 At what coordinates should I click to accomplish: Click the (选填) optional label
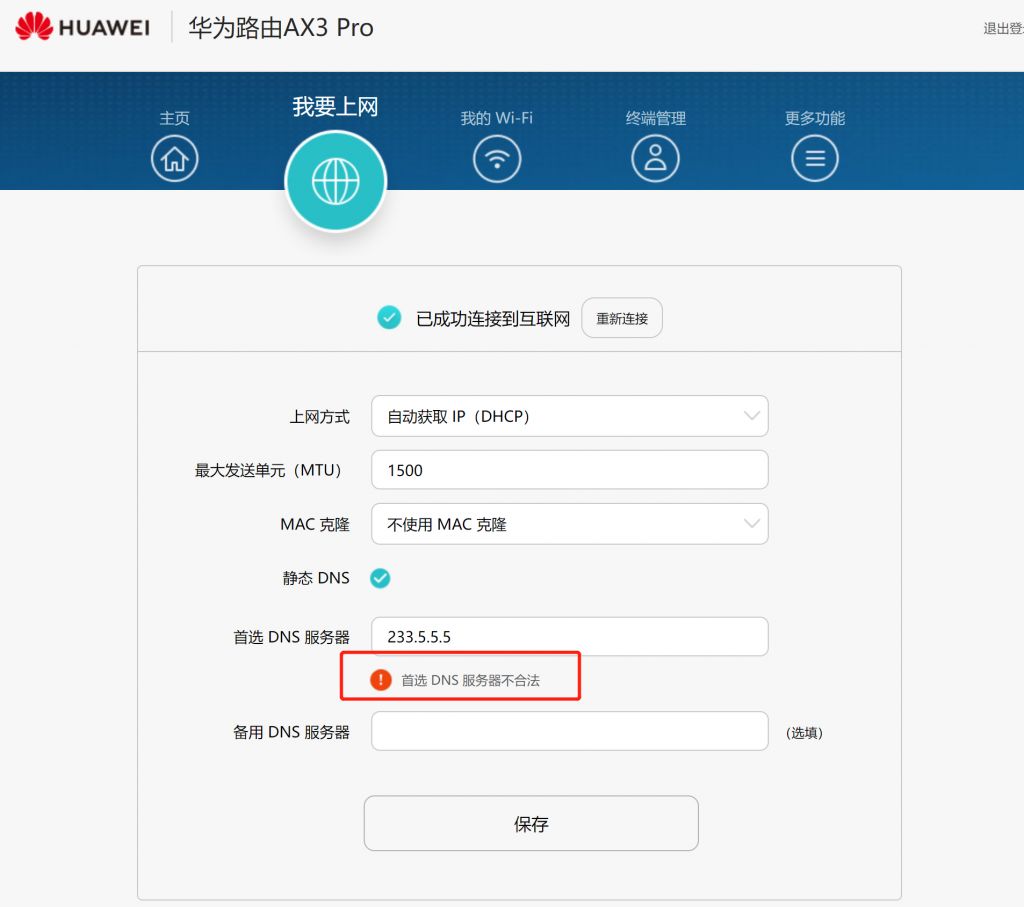click(804, 733)
